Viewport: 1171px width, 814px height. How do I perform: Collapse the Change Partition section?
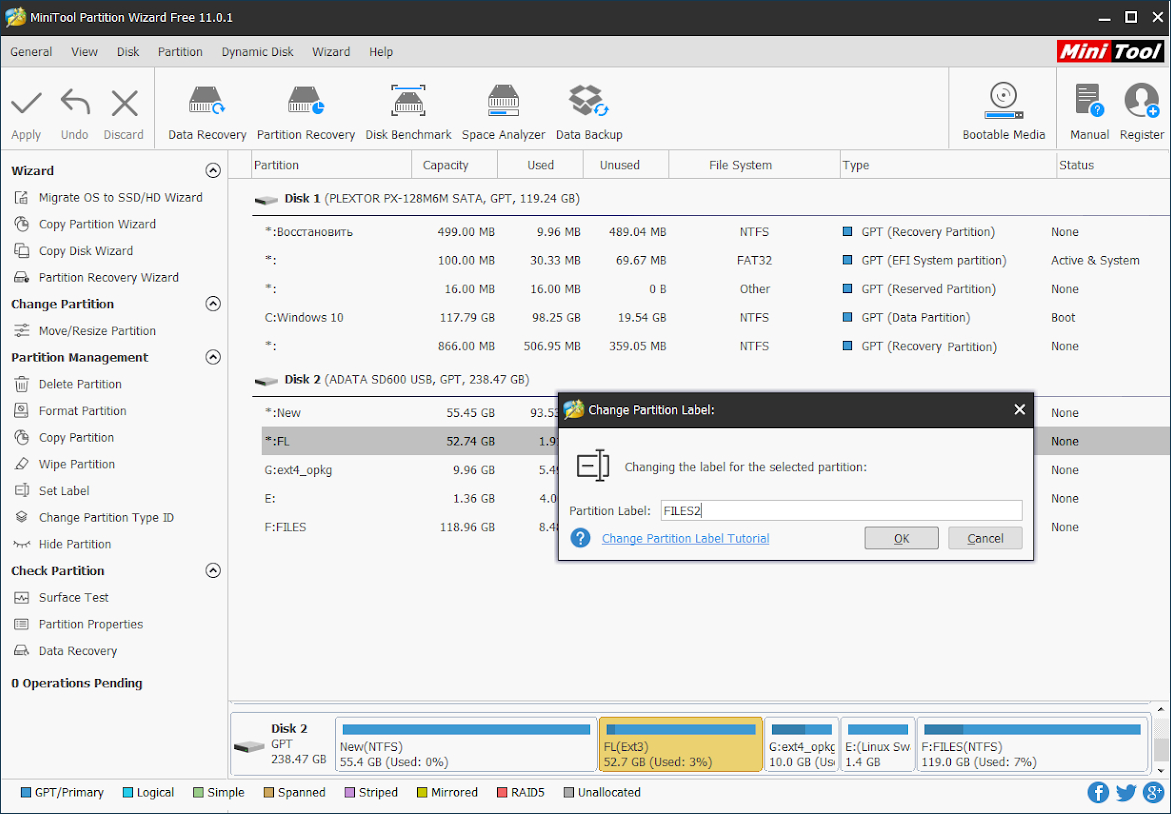click(x=212, y=304)
